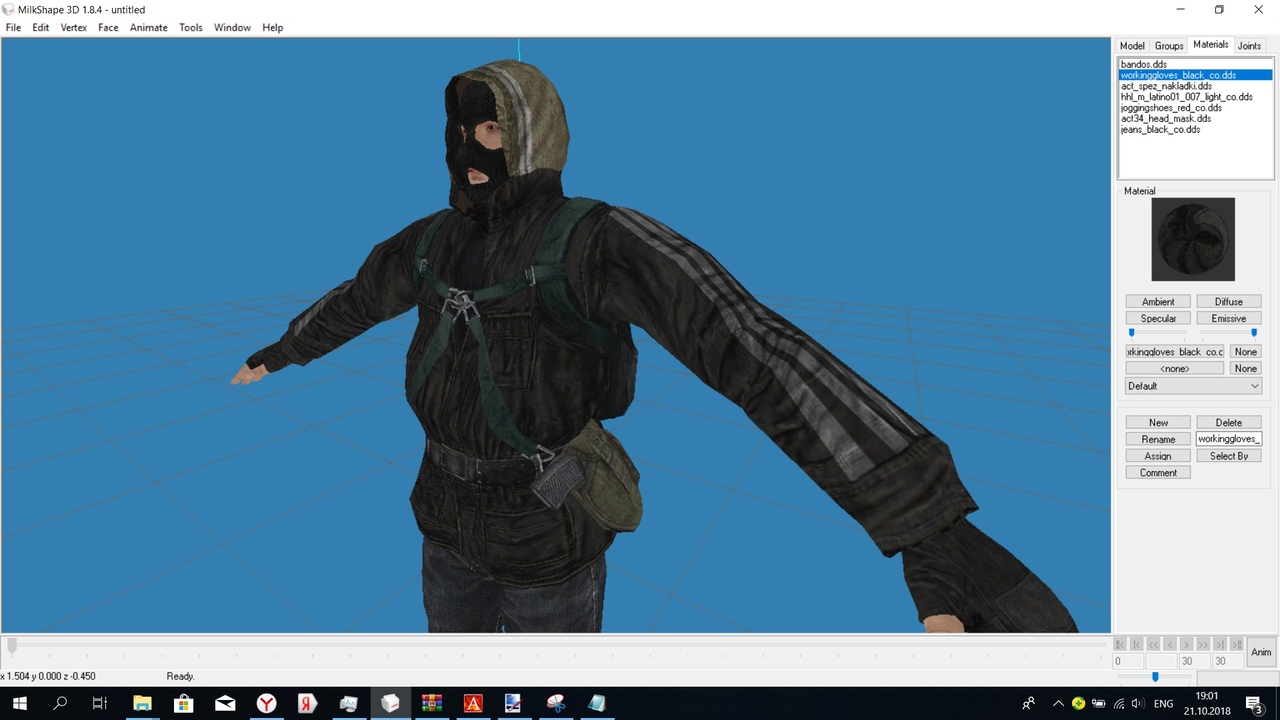This screenshot has width=1280, height=720.
Task: Open File Explorer from the taskbar
Action: click(142, 703)
